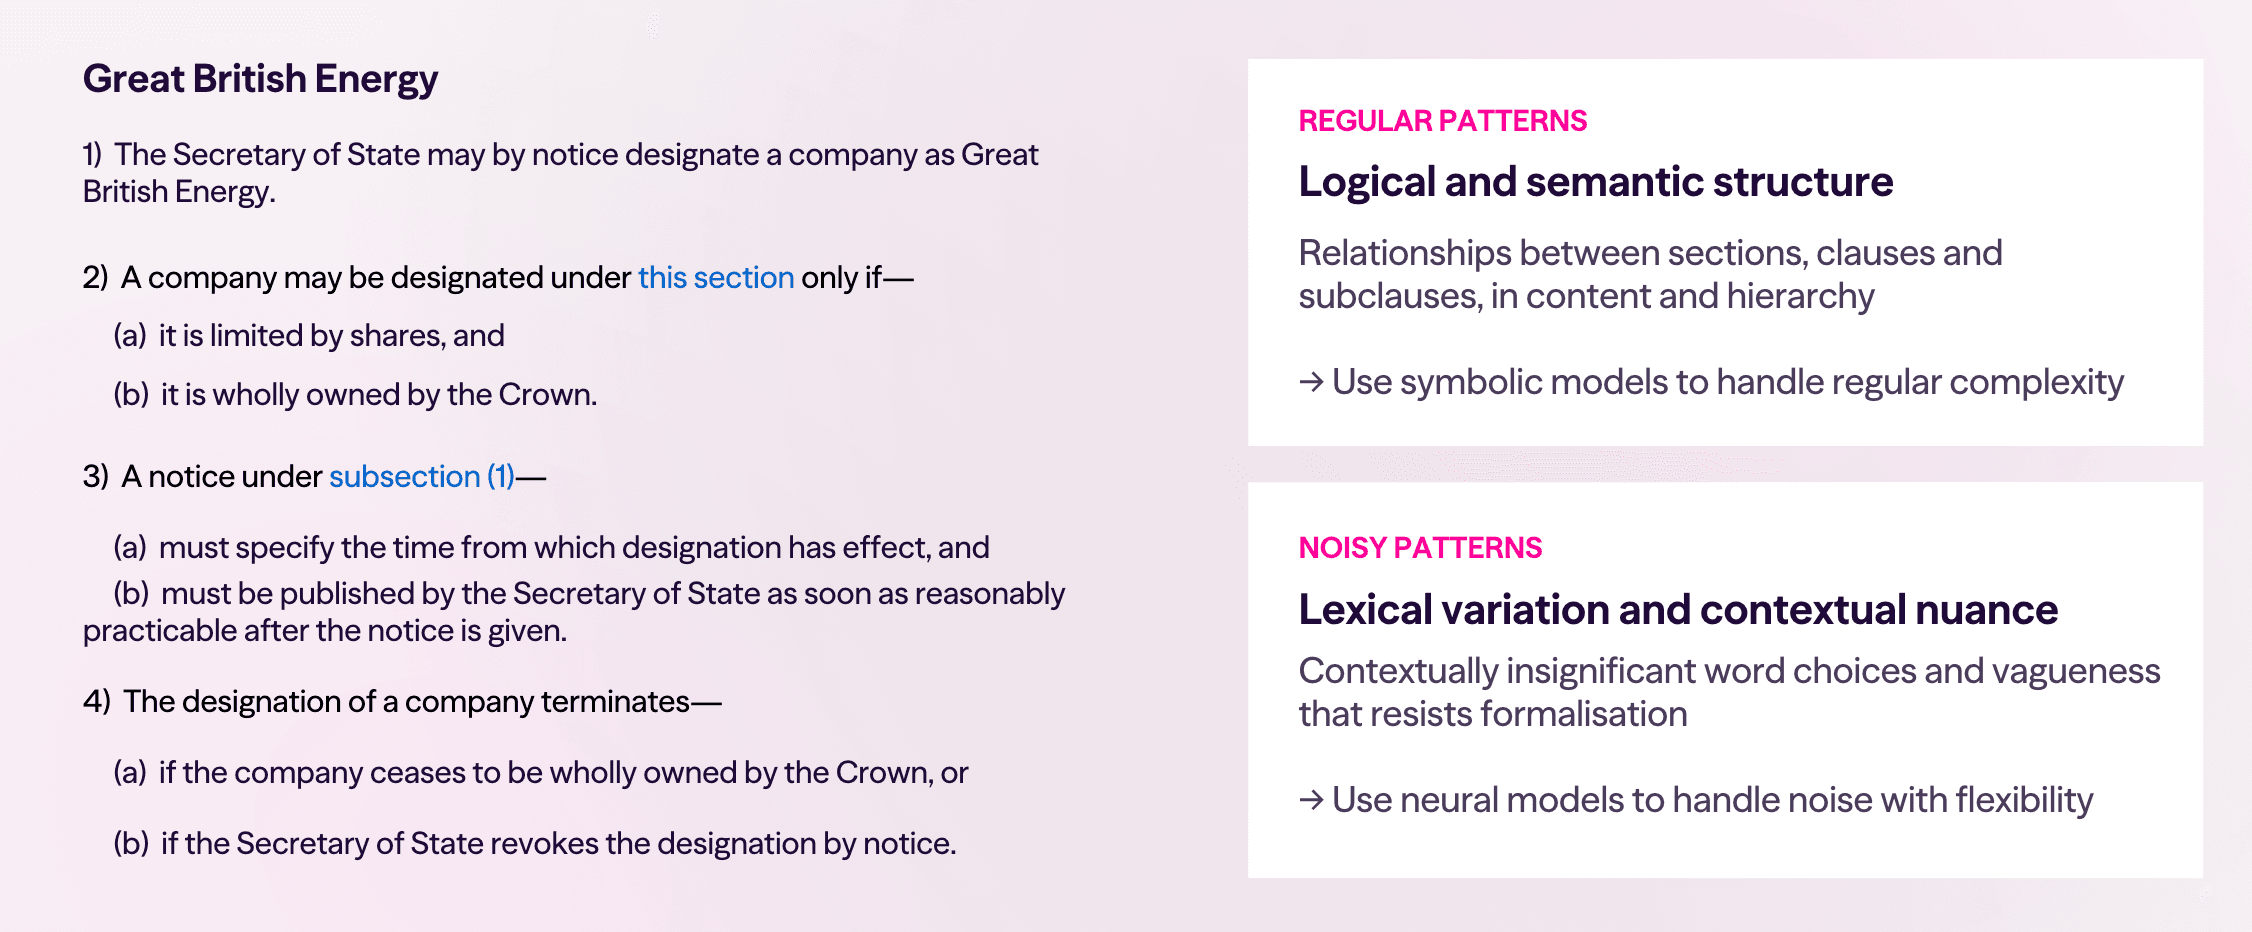The image size is (2252, 932).
Task: Select the "NOISY PATTERNS" pink label
Action: click(1420, 548)
